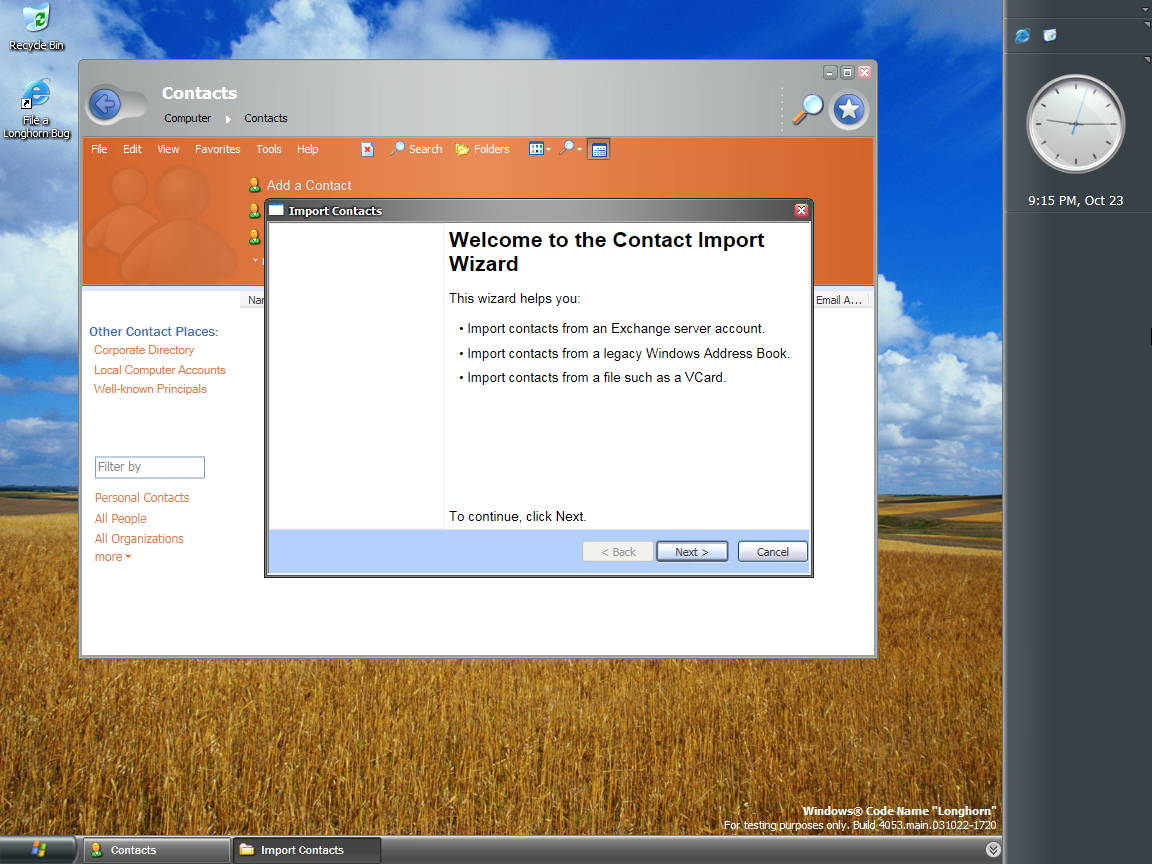The image size is (1152, 864).
Task: Open the Start menu
Action: (x=38, y=850)
